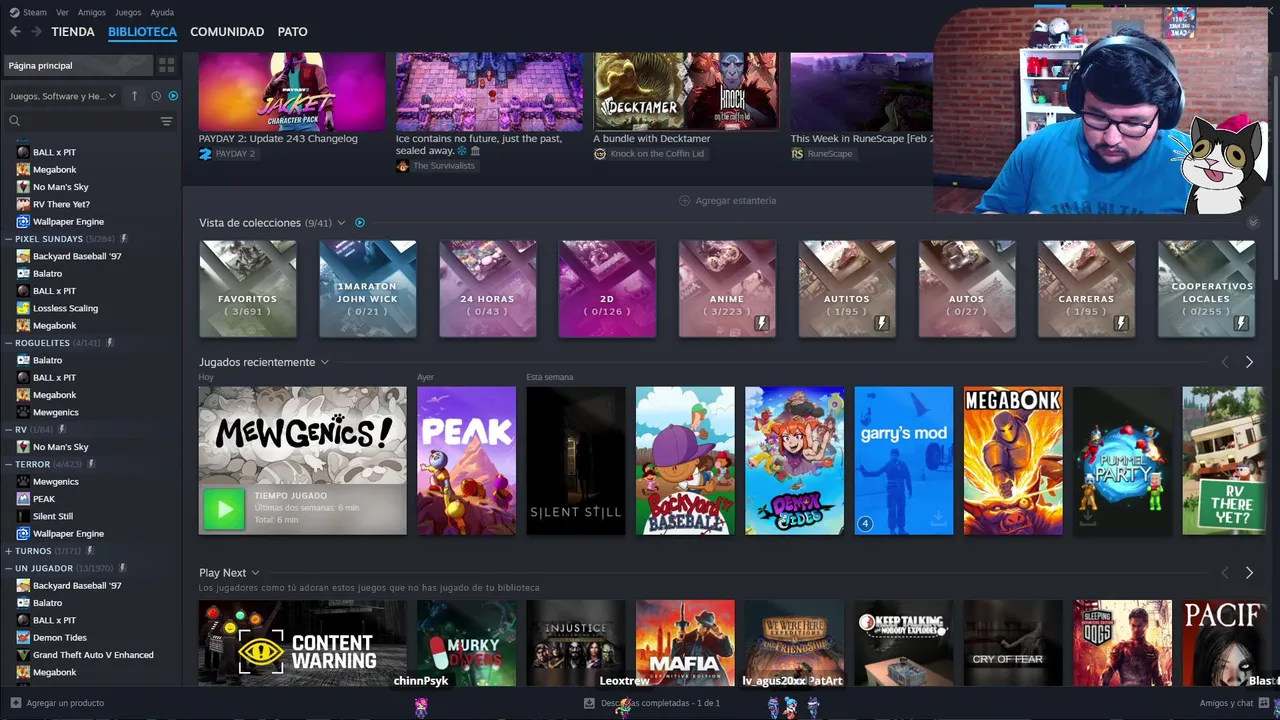The image size is (1280, 720).
Task: Open the Play Next shelf dropdown
Action: click(x=256, y=573)
